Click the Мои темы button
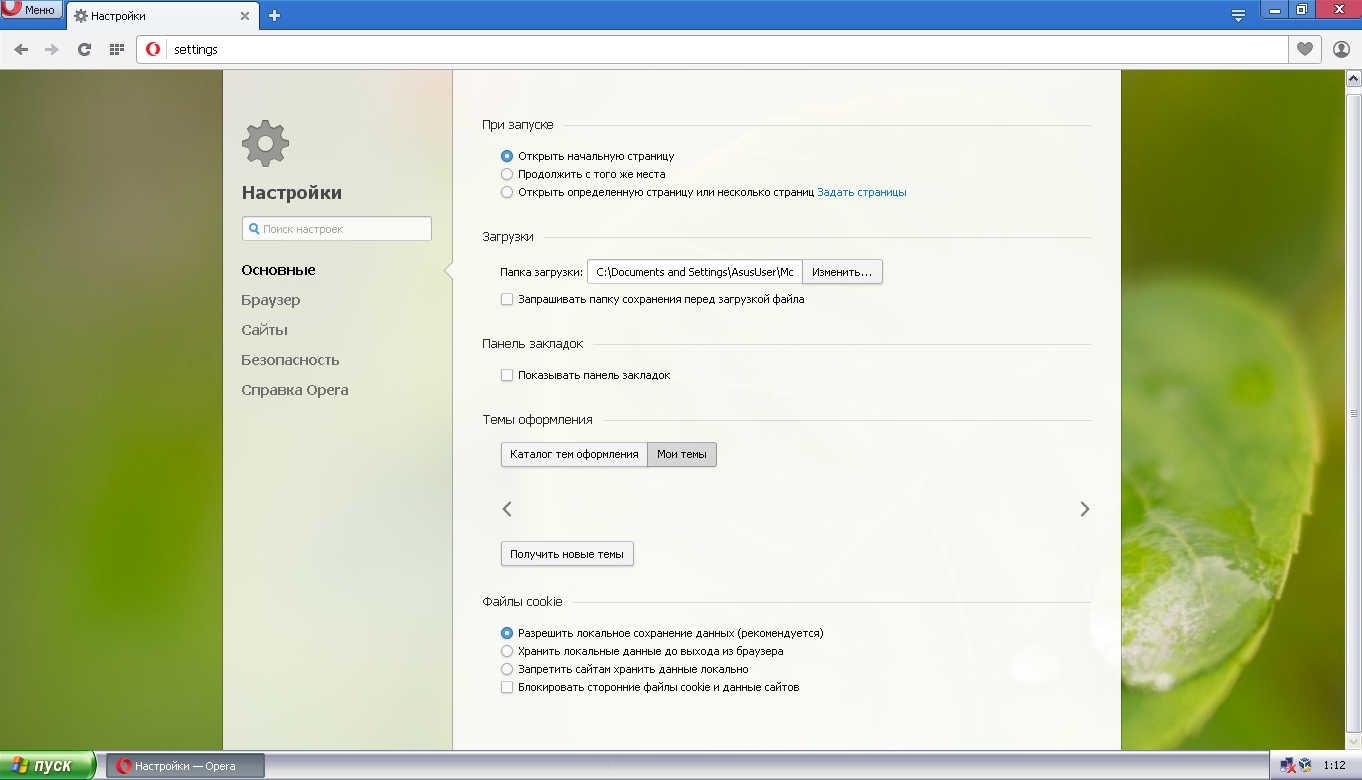Image resolution: width=1362 pixels, height=780 pixels. [682, 454]
